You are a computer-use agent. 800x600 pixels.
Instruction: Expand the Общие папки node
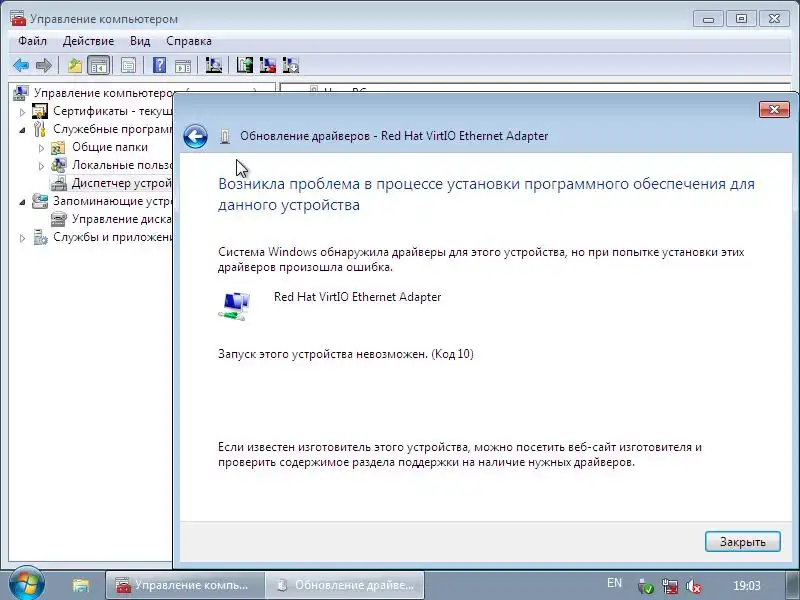41,148
